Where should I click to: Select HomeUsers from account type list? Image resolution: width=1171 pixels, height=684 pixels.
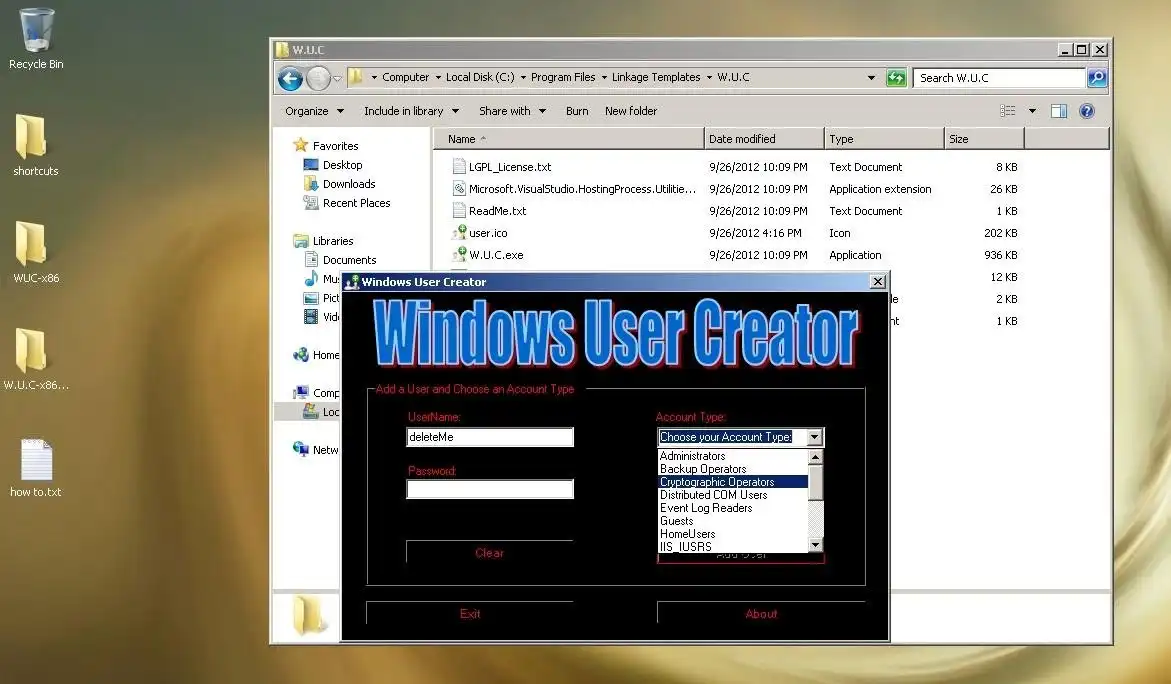pyautogui.click(x=733, y=534)
